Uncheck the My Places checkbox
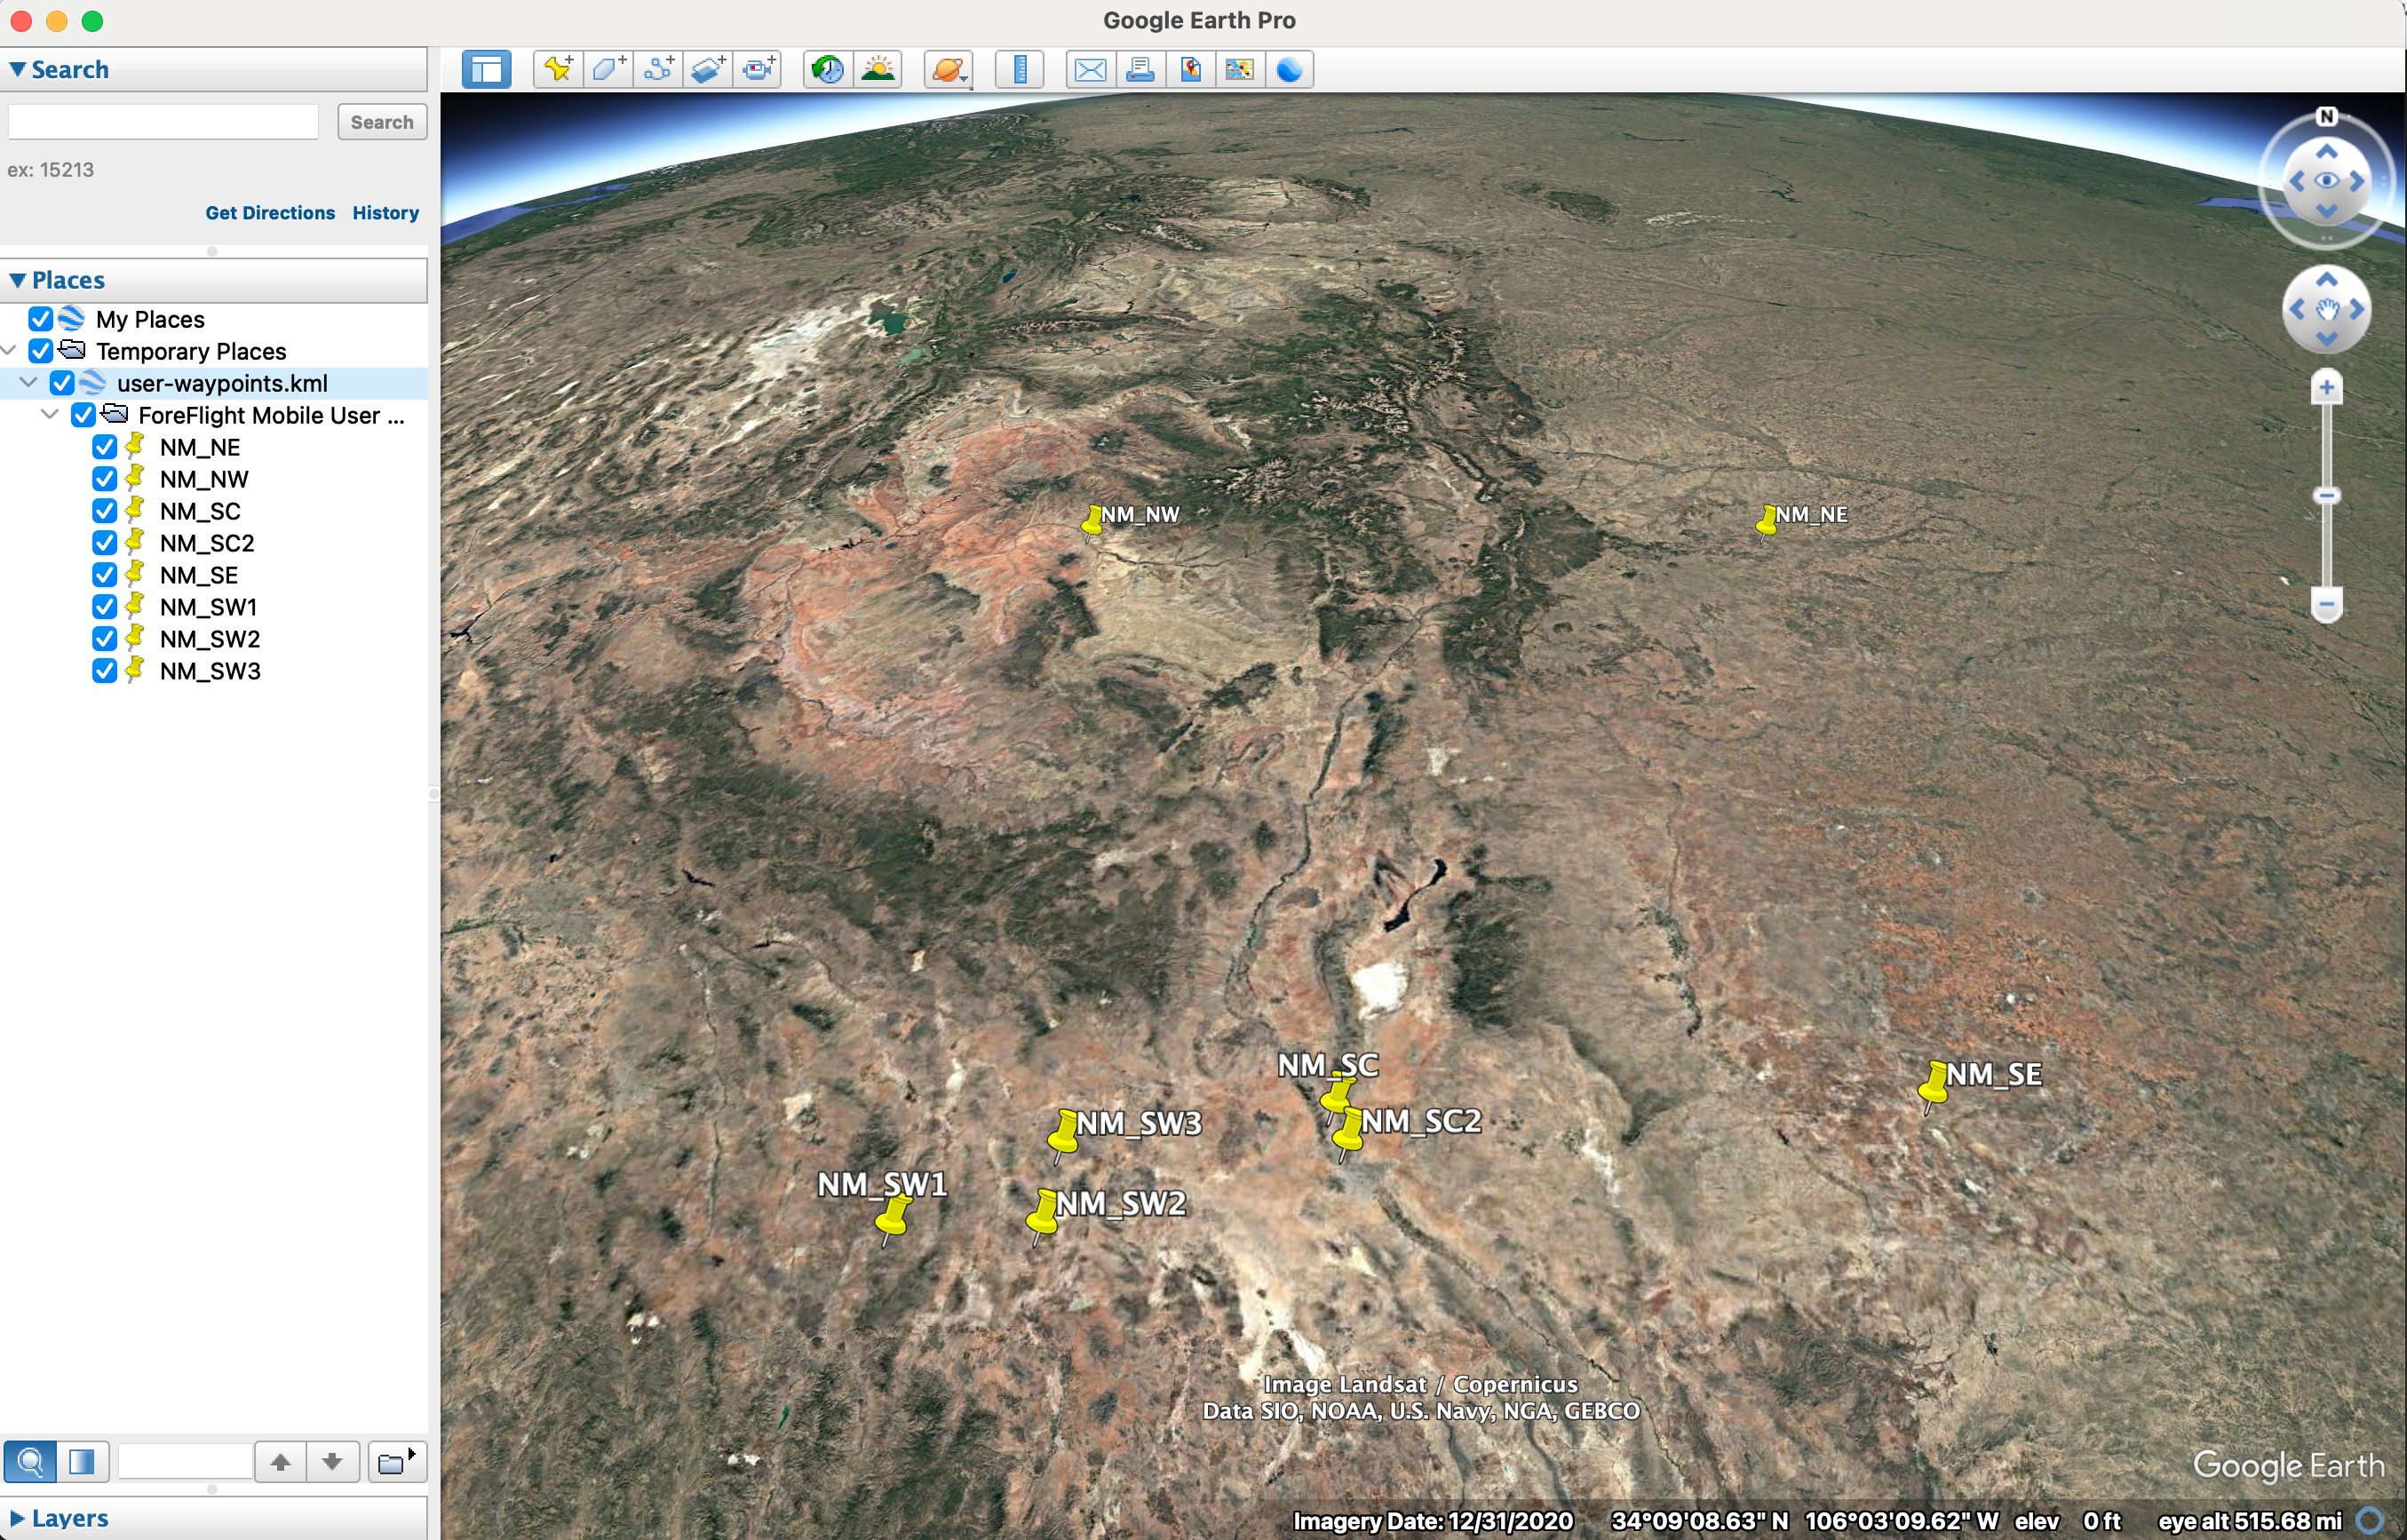2407x1540 pixels. coord(41,319)
